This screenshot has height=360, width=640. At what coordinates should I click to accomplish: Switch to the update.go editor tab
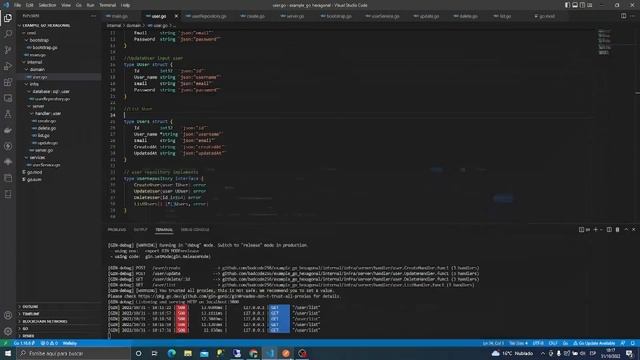(x=429, y=16)
